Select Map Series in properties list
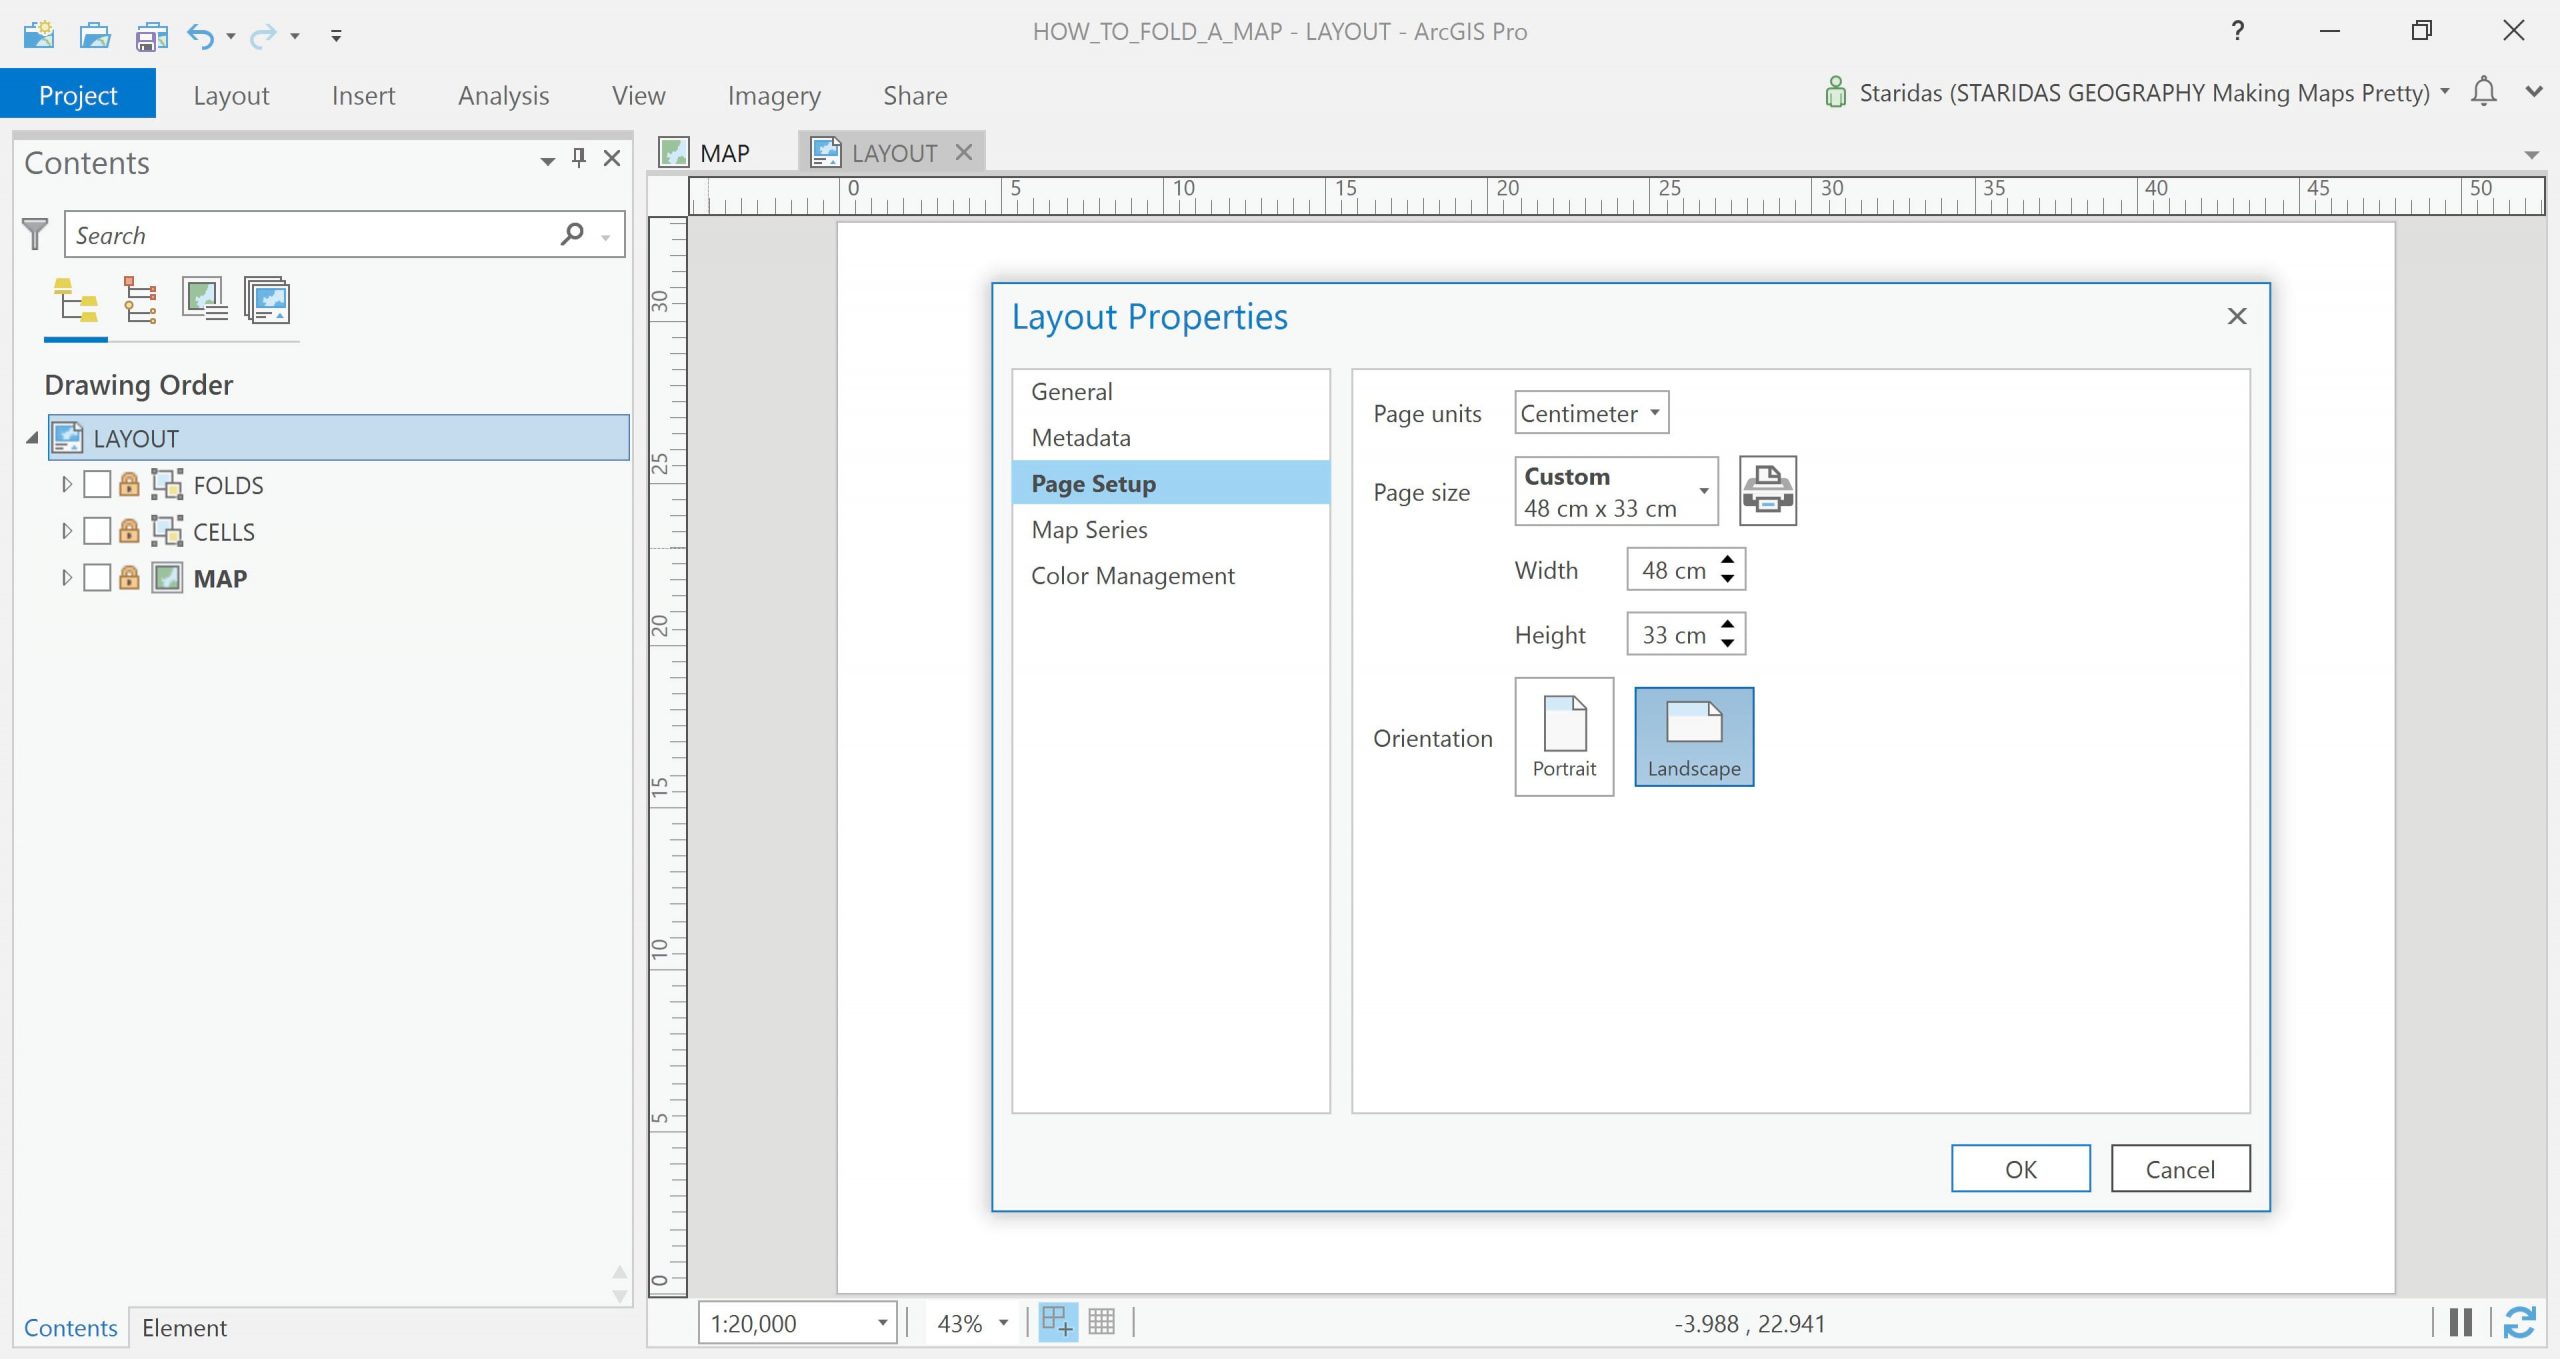The height and width of the screenshot is (1359, 2560). 1089,530
